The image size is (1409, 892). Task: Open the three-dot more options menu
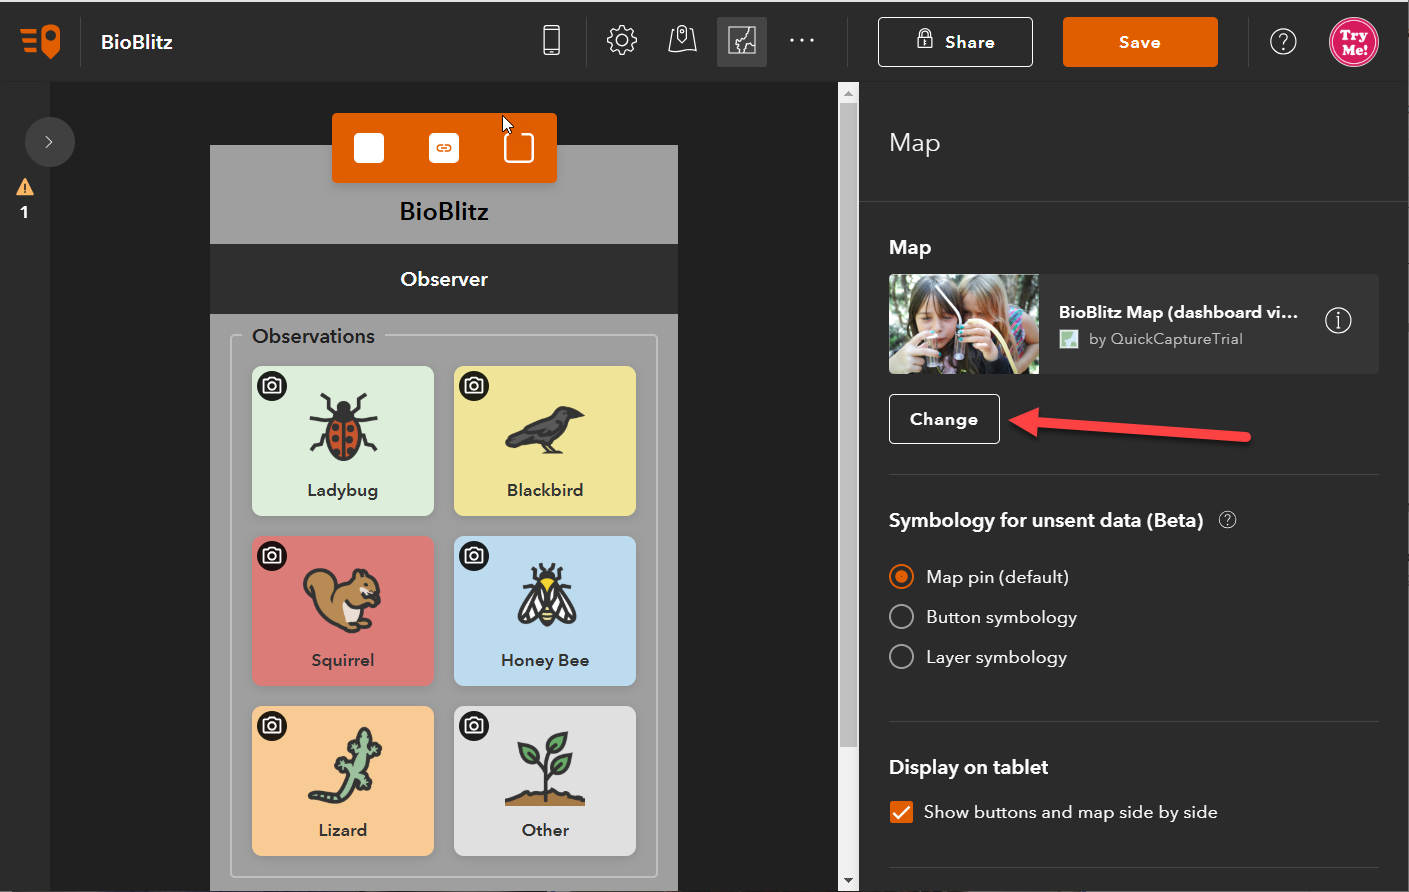pos(802,41)
